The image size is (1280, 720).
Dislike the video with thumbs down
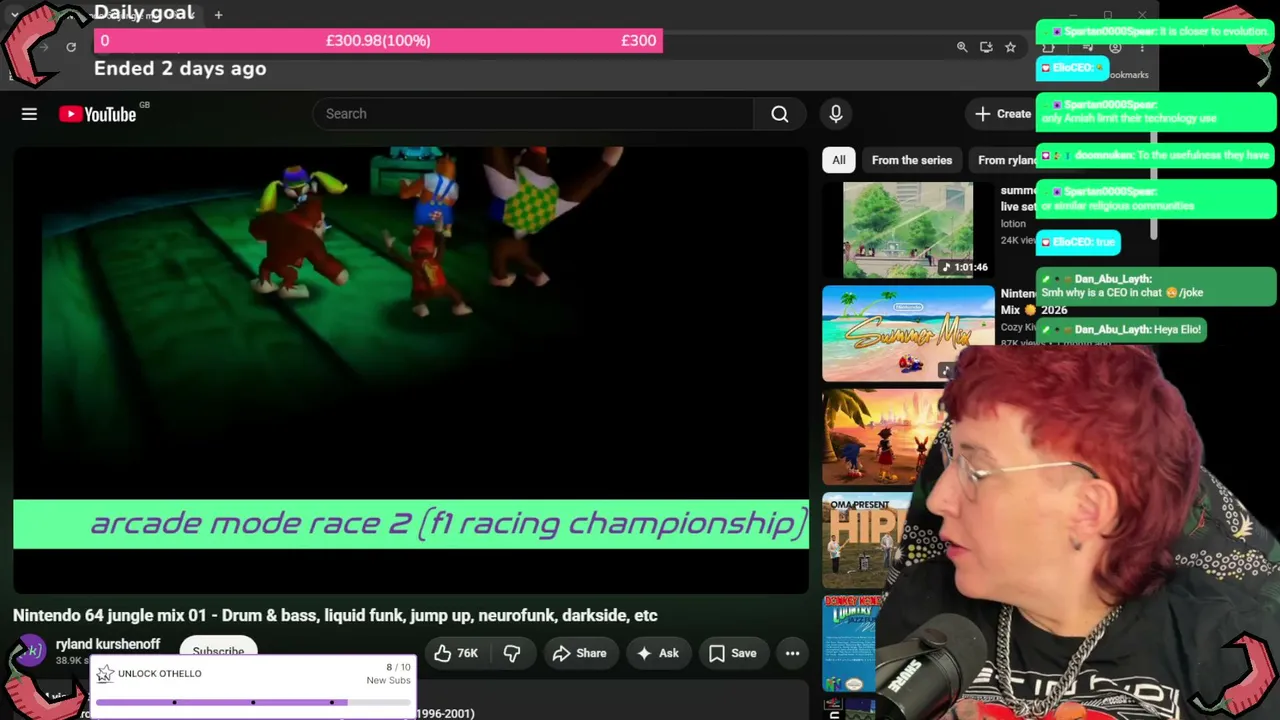coord(512,653)
